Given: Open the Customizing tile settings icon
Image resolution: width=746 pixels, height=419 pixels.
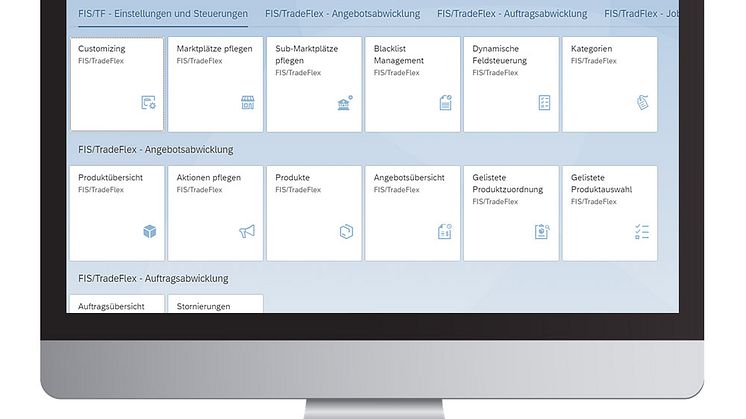Looking at the screenshot, I should click(x=148, y=102).
